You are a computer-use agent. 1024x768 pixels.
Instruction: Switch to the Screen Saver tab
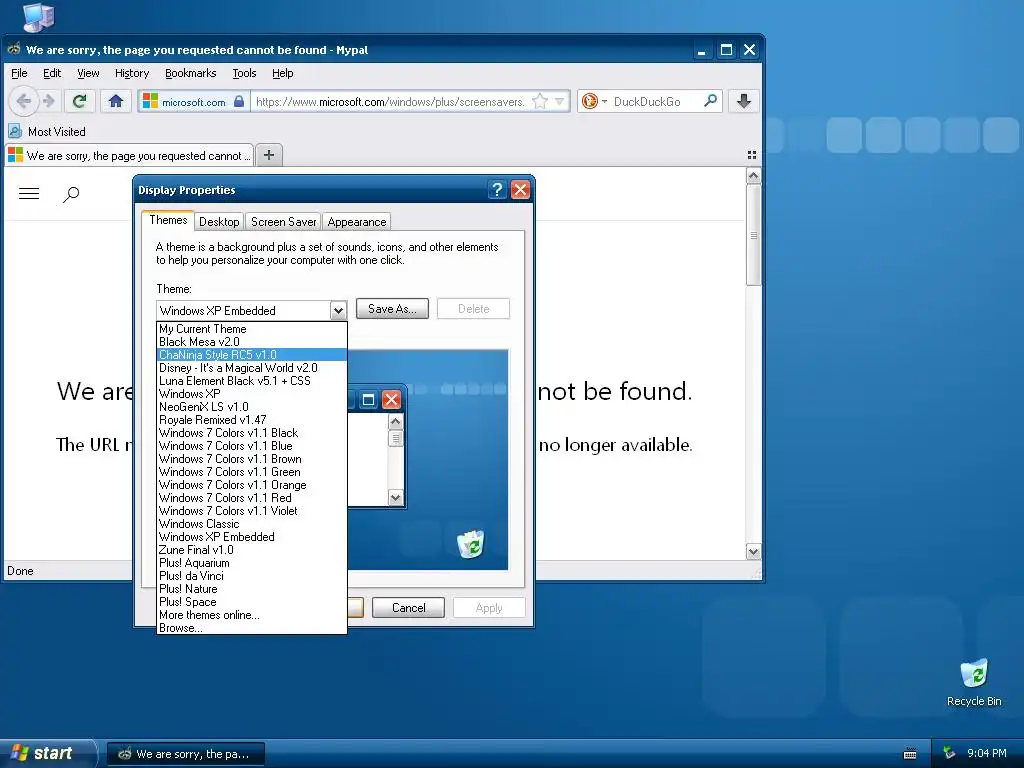coord(283,221)
